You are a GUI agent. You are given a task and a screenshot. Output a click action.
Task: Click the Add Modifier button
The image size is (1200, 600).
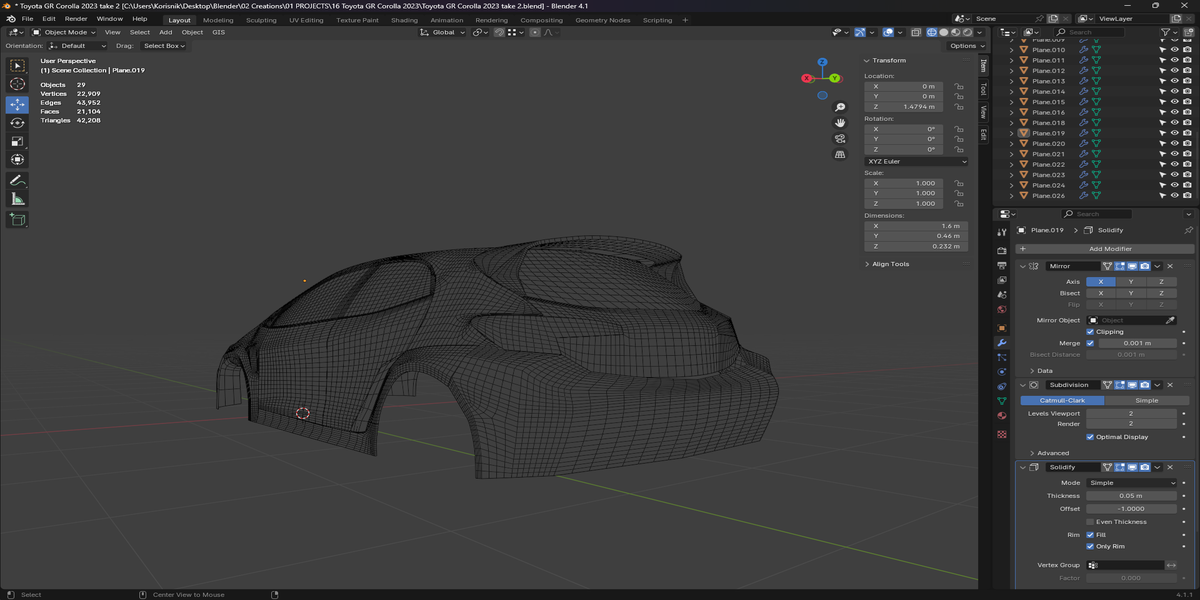[x=1104, y=248]
